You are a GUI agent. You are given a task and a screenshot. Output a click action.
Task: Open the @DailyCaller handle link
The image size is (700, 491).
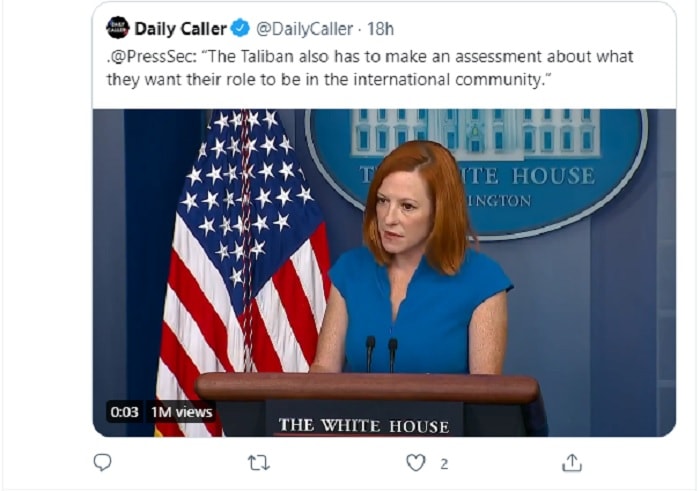[304, 29]
